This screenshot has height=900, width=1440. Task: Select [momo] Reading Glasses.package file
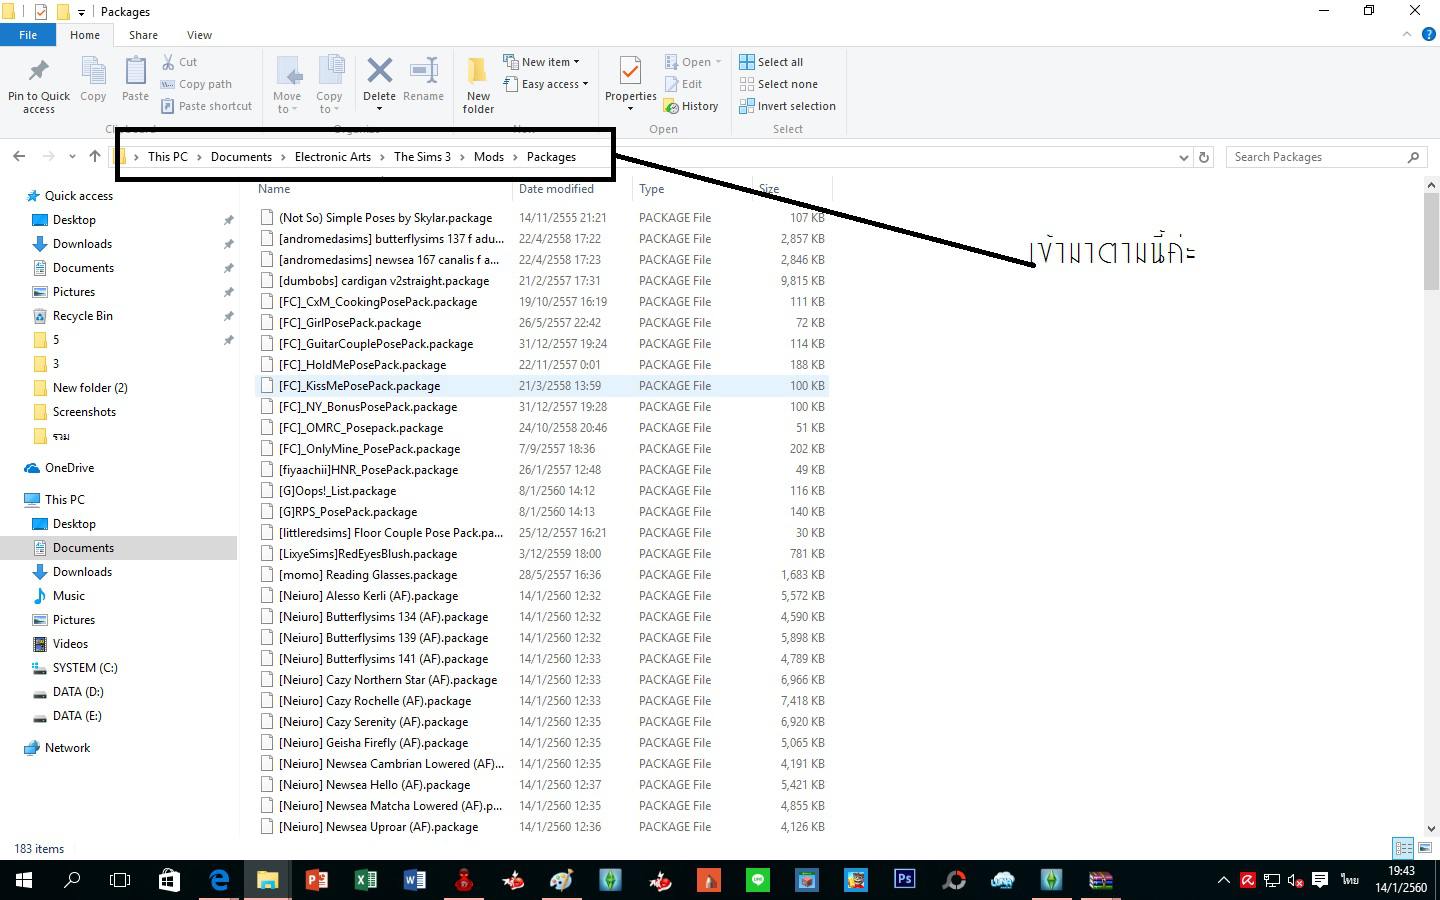(368, 575)
